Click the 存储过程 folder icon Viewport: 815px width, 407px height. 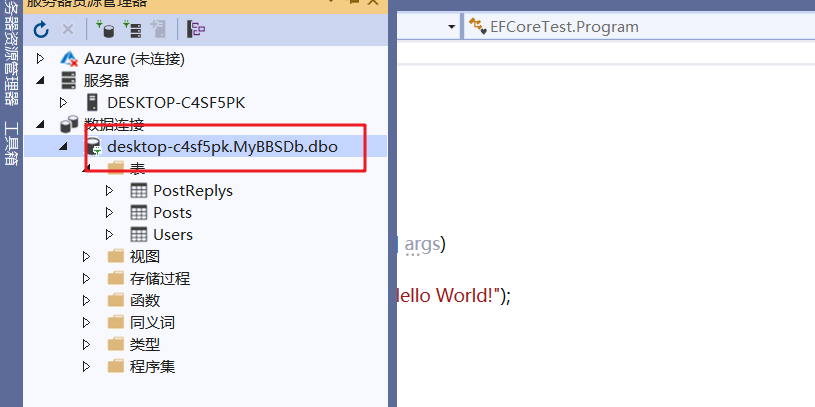pos(115,278)
